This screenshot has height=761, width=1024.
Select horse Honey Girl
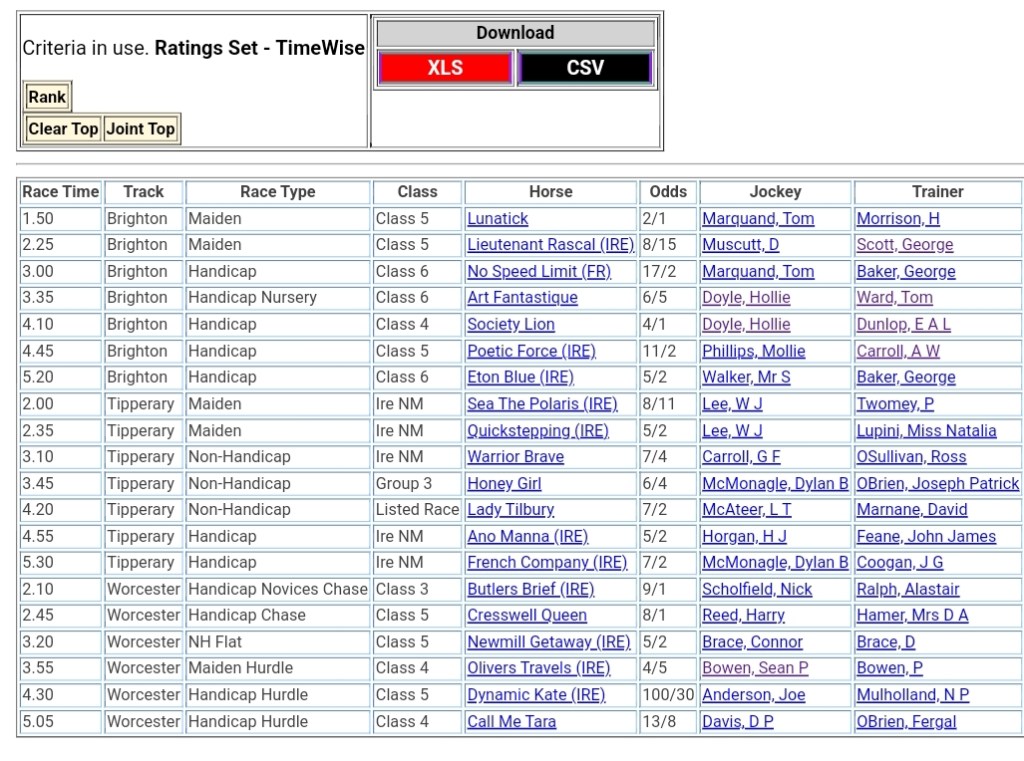(504, 484)
